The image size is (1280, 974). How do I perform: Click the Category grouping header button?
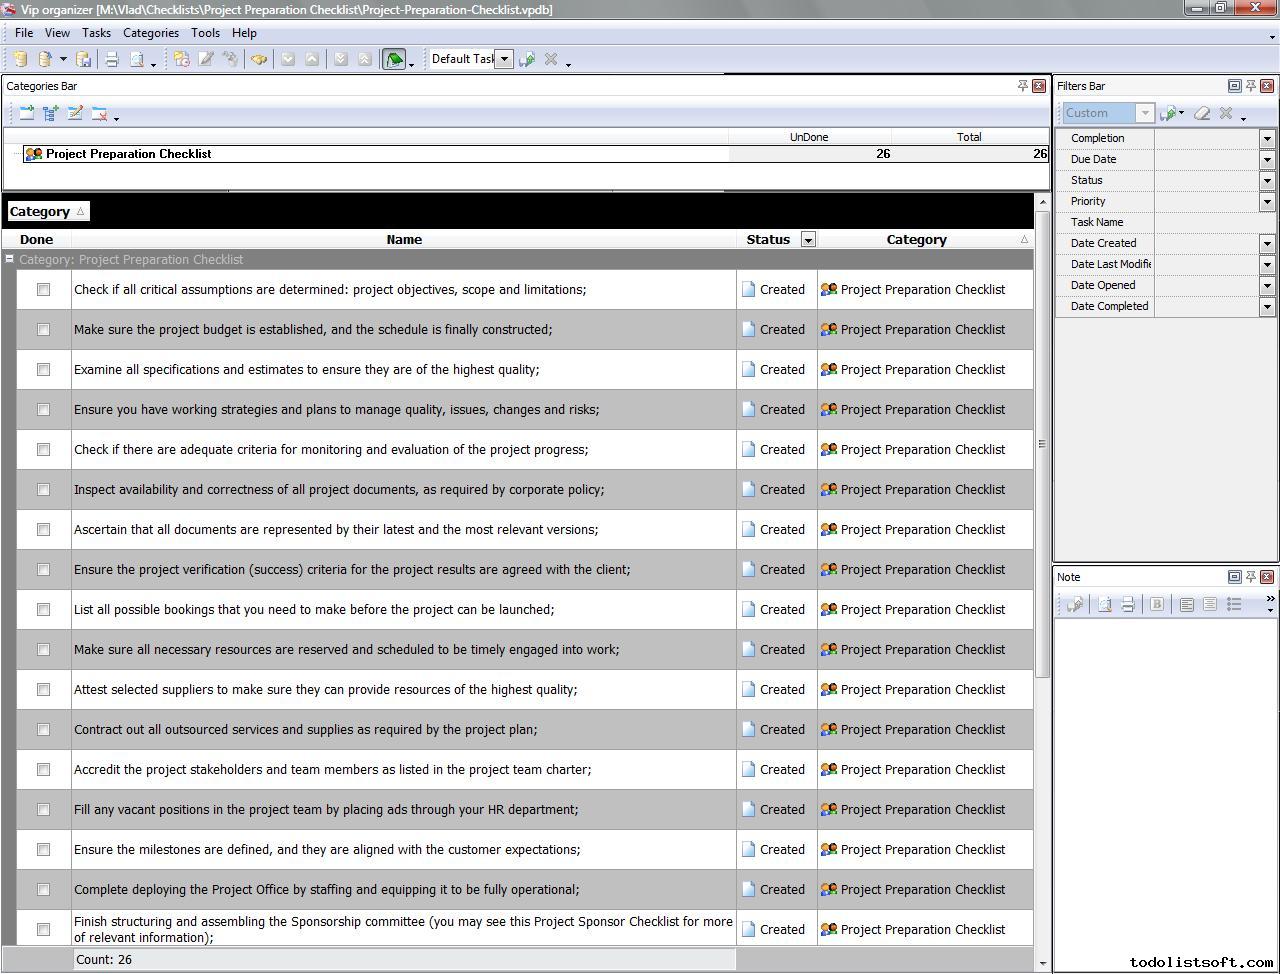pyautogui.click(x=47, y=212)
